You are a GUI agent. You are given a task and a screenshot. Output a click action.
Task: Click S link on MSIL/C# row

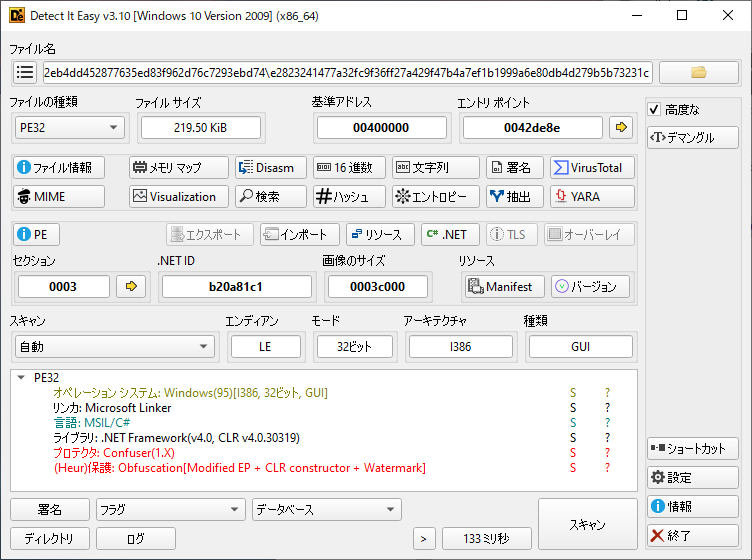[573, 422]
